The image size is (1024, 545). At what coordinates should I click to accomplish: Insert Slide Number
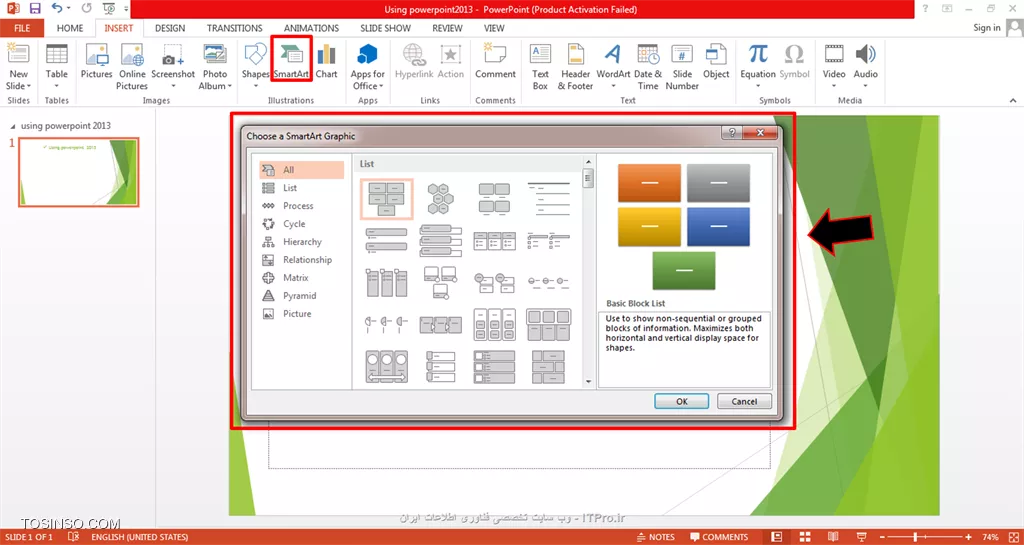[682, 67]
